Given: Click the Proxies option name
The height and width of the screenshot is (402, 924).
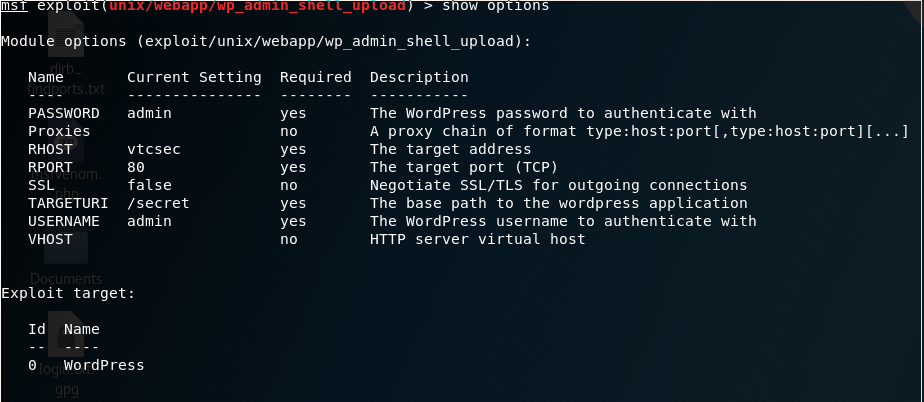Looking at the screenshot, I should pyautogui.click(x=59, y=131).
